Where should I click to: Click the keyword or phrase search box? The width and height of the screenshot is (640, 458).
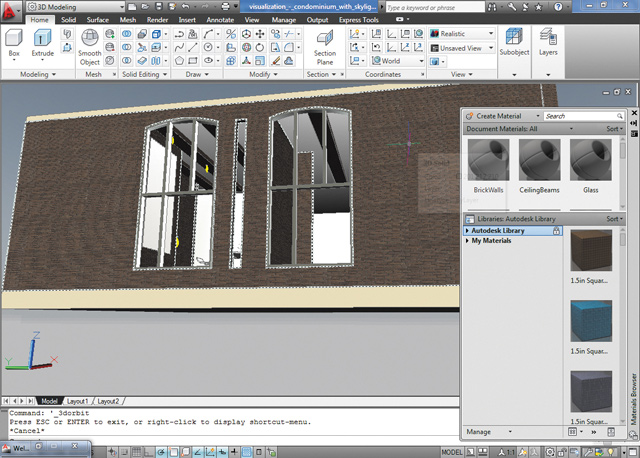(x=435, y=7)
